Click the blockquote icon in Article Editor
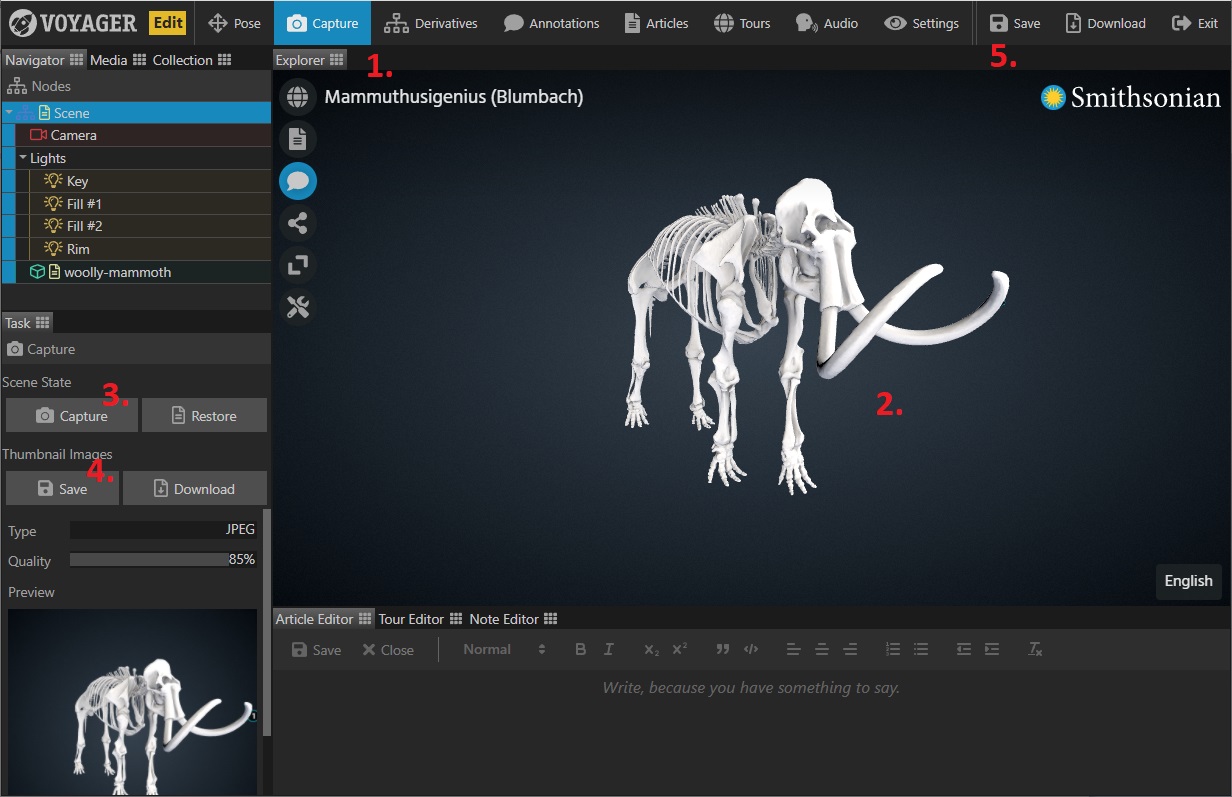 pyautogui.click(x=722, y=650)
